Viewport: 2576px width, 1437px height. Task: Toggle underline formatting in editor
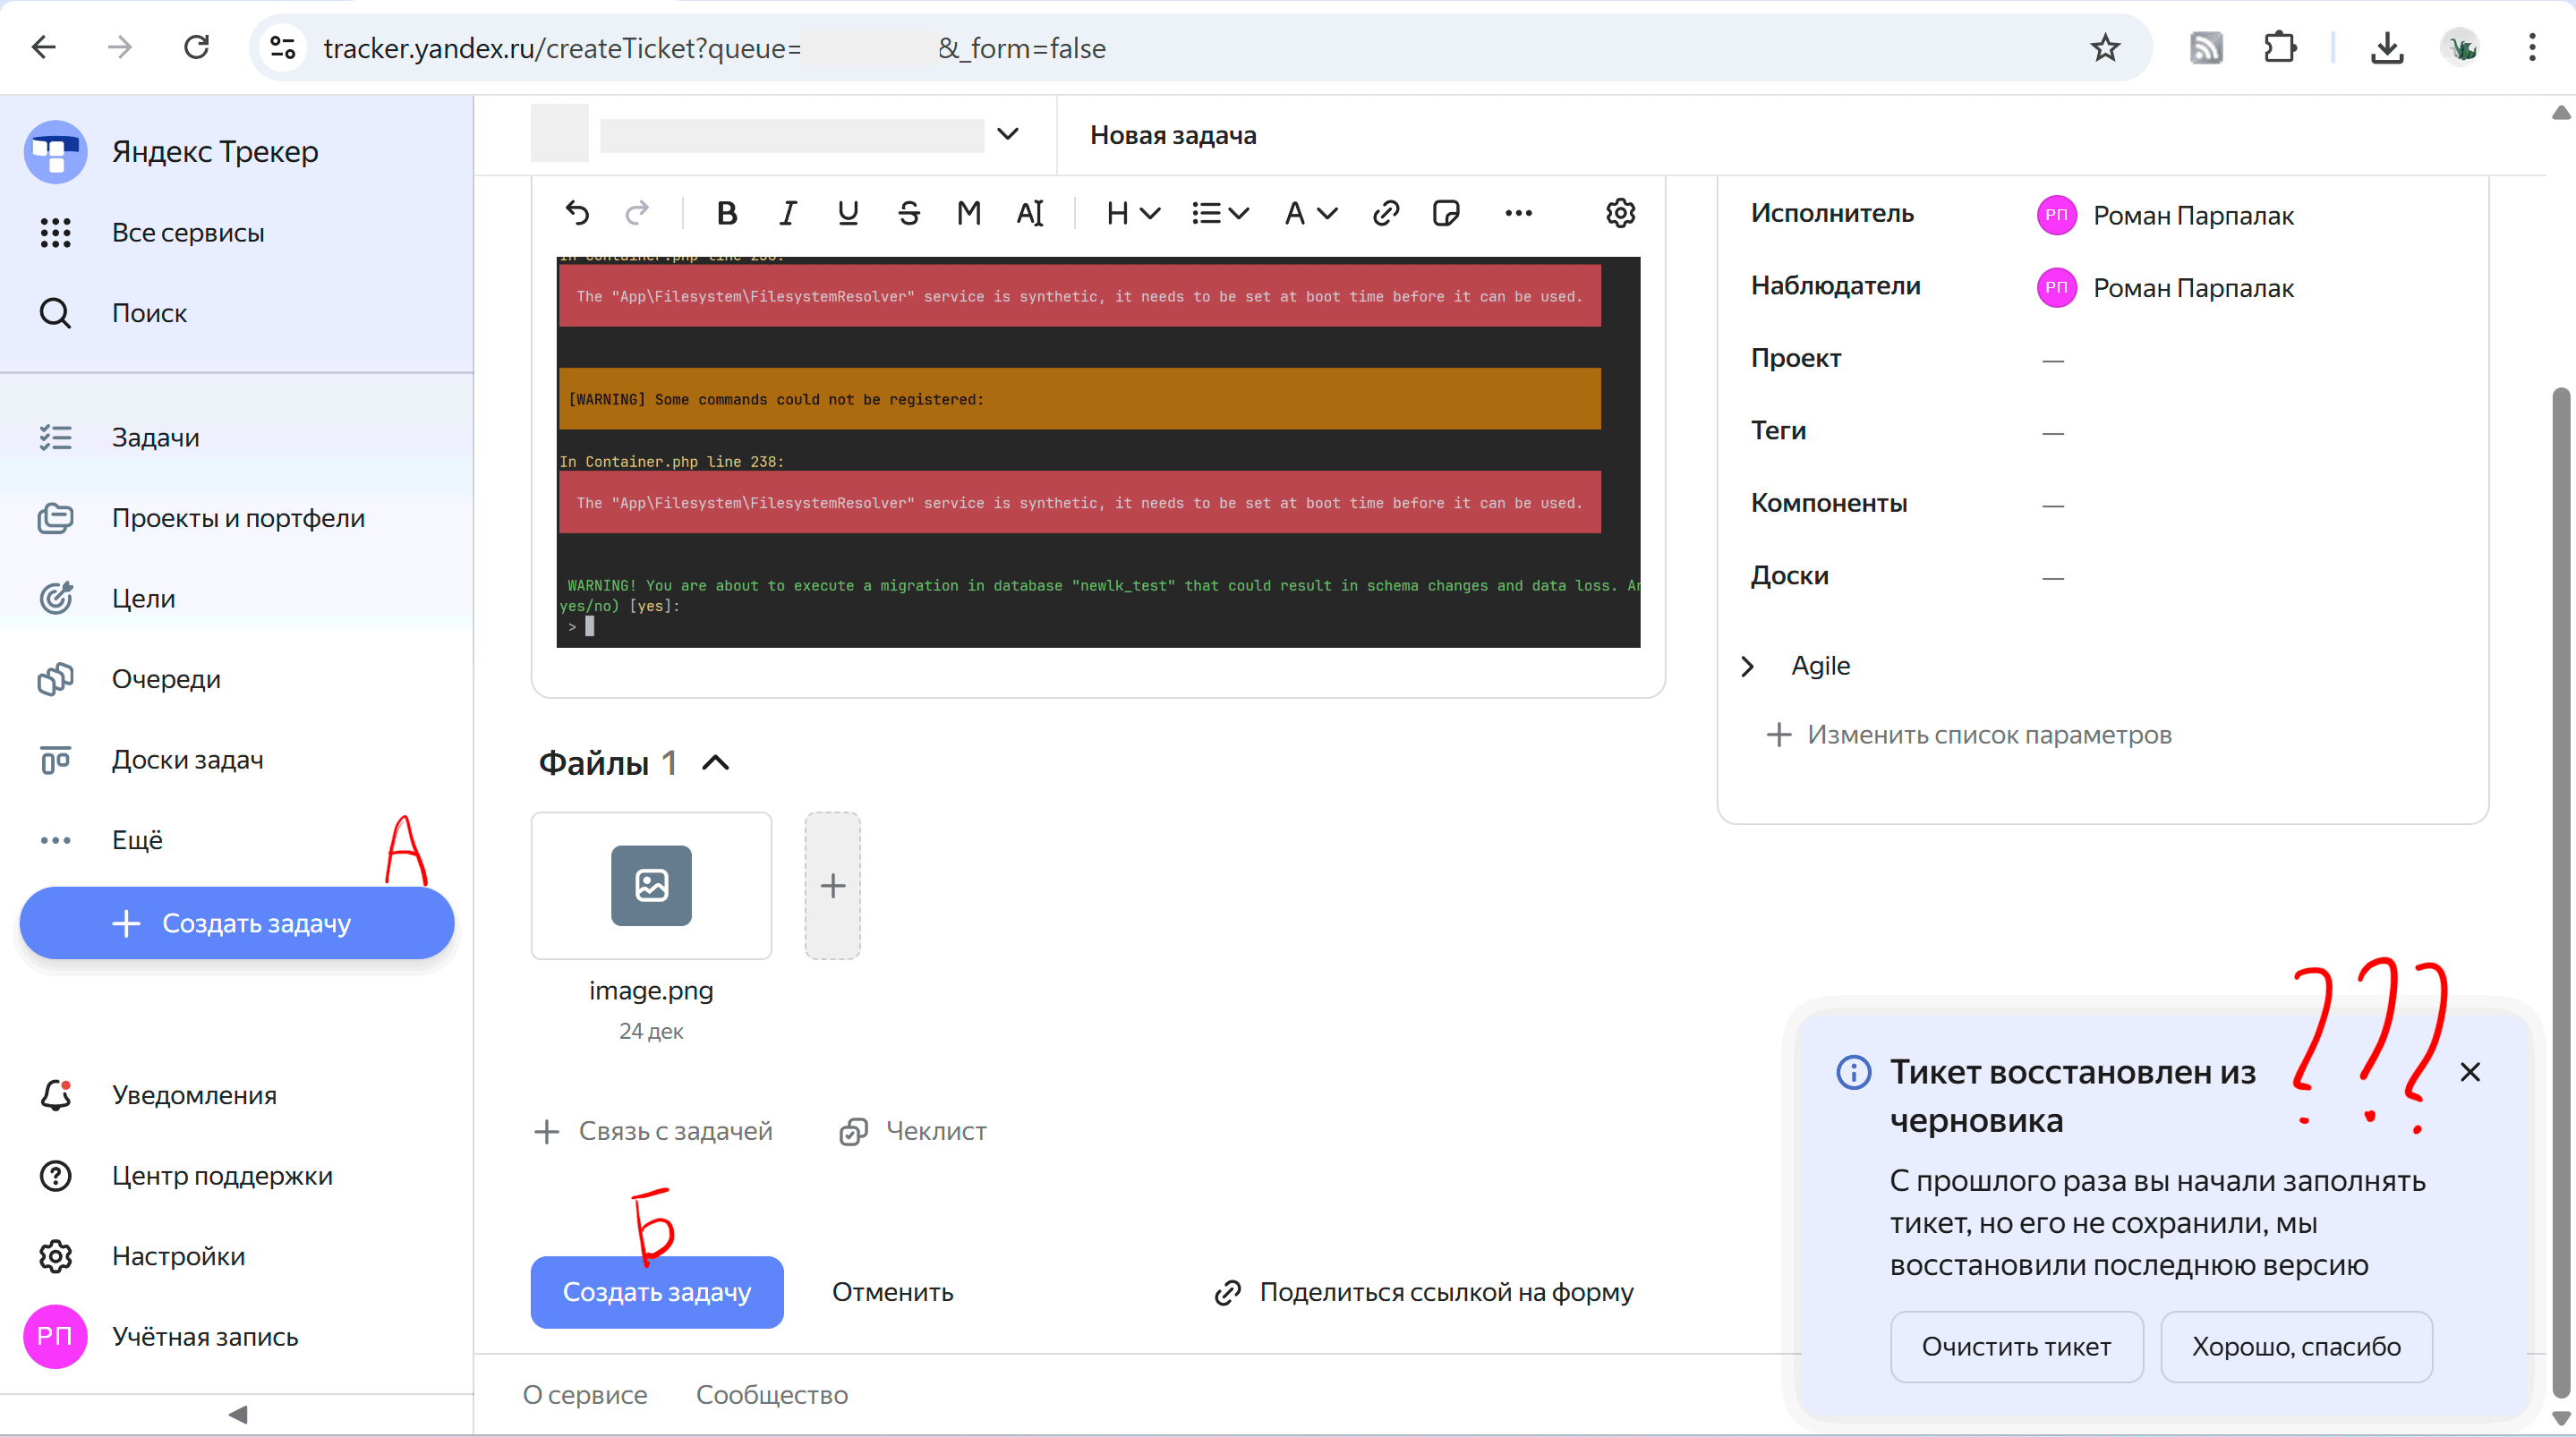pyautogui.click(x=848, y=213)
